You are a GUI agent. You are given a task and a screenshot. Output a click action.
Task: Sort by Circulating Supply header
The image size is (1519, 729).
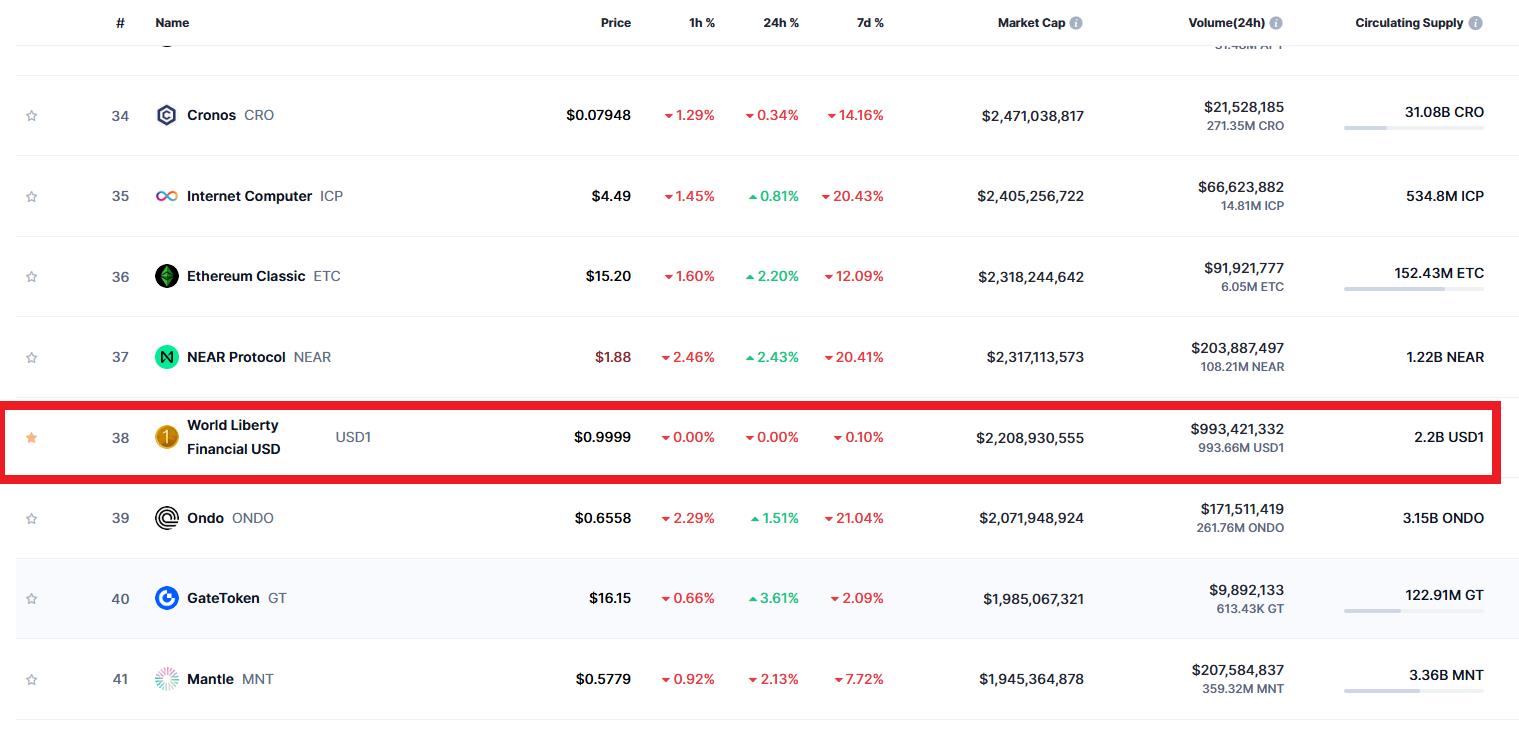click(x=1409, y=22)
